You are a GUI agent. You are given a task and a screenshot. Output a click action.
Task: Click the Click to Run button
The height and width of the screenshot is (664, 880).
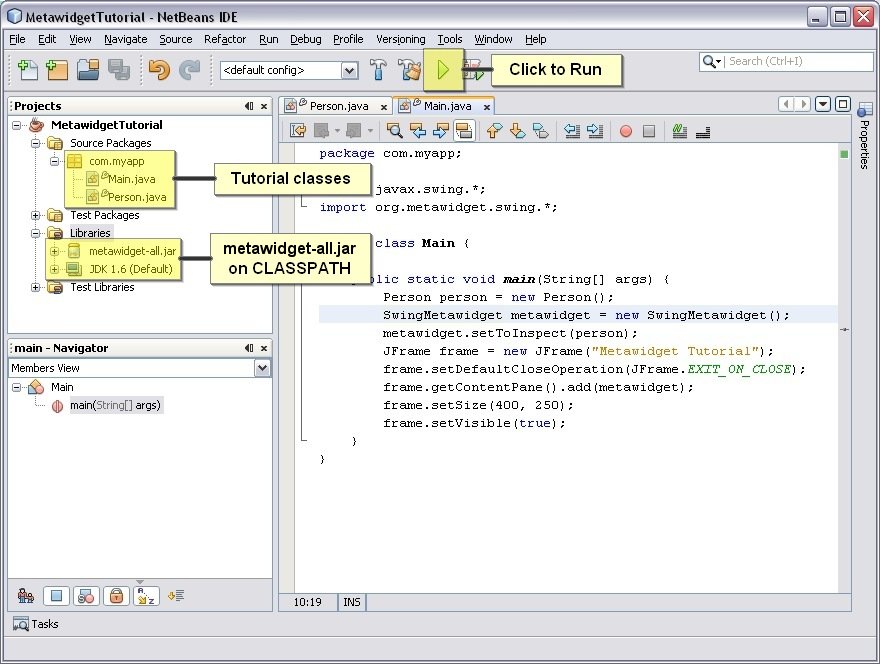click(x=556, y=70)
